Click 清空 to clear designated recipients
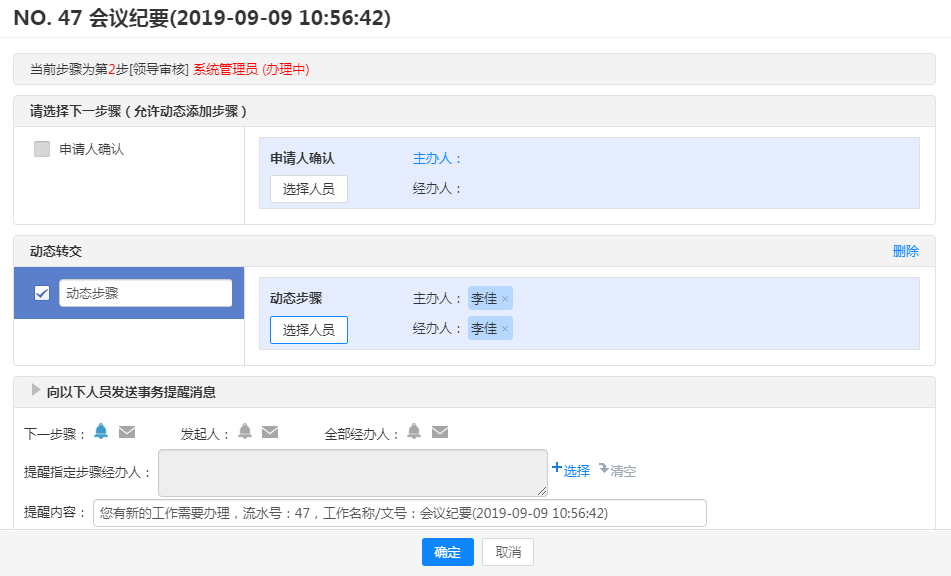Screen dimensions: 951x576 point(618,470)
